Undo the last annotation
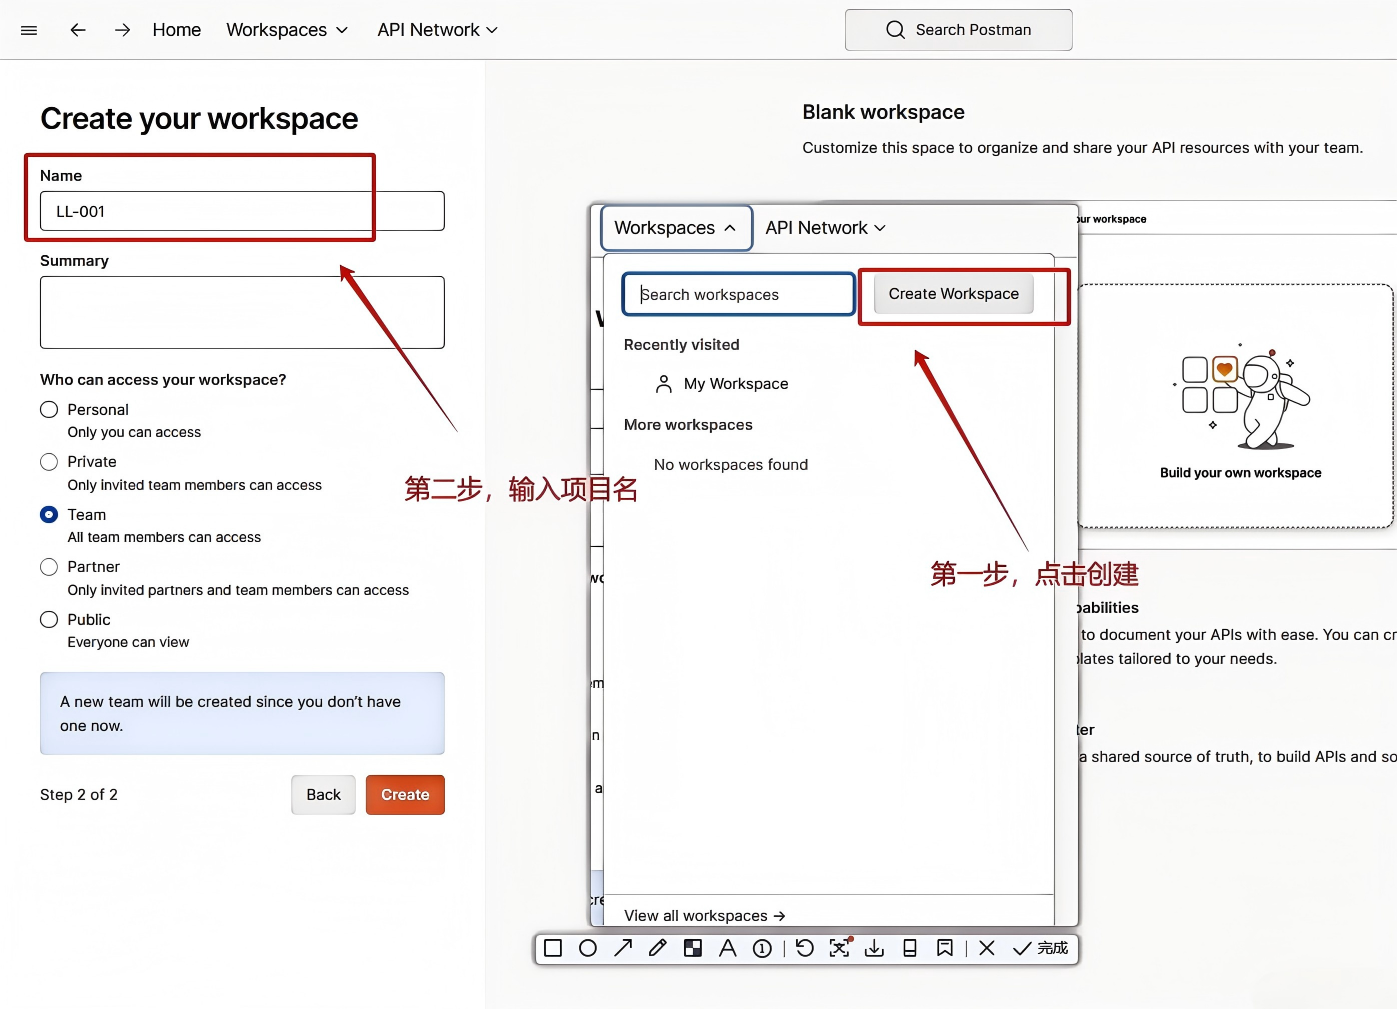Screen dimensions: 1397x1009 805,948
